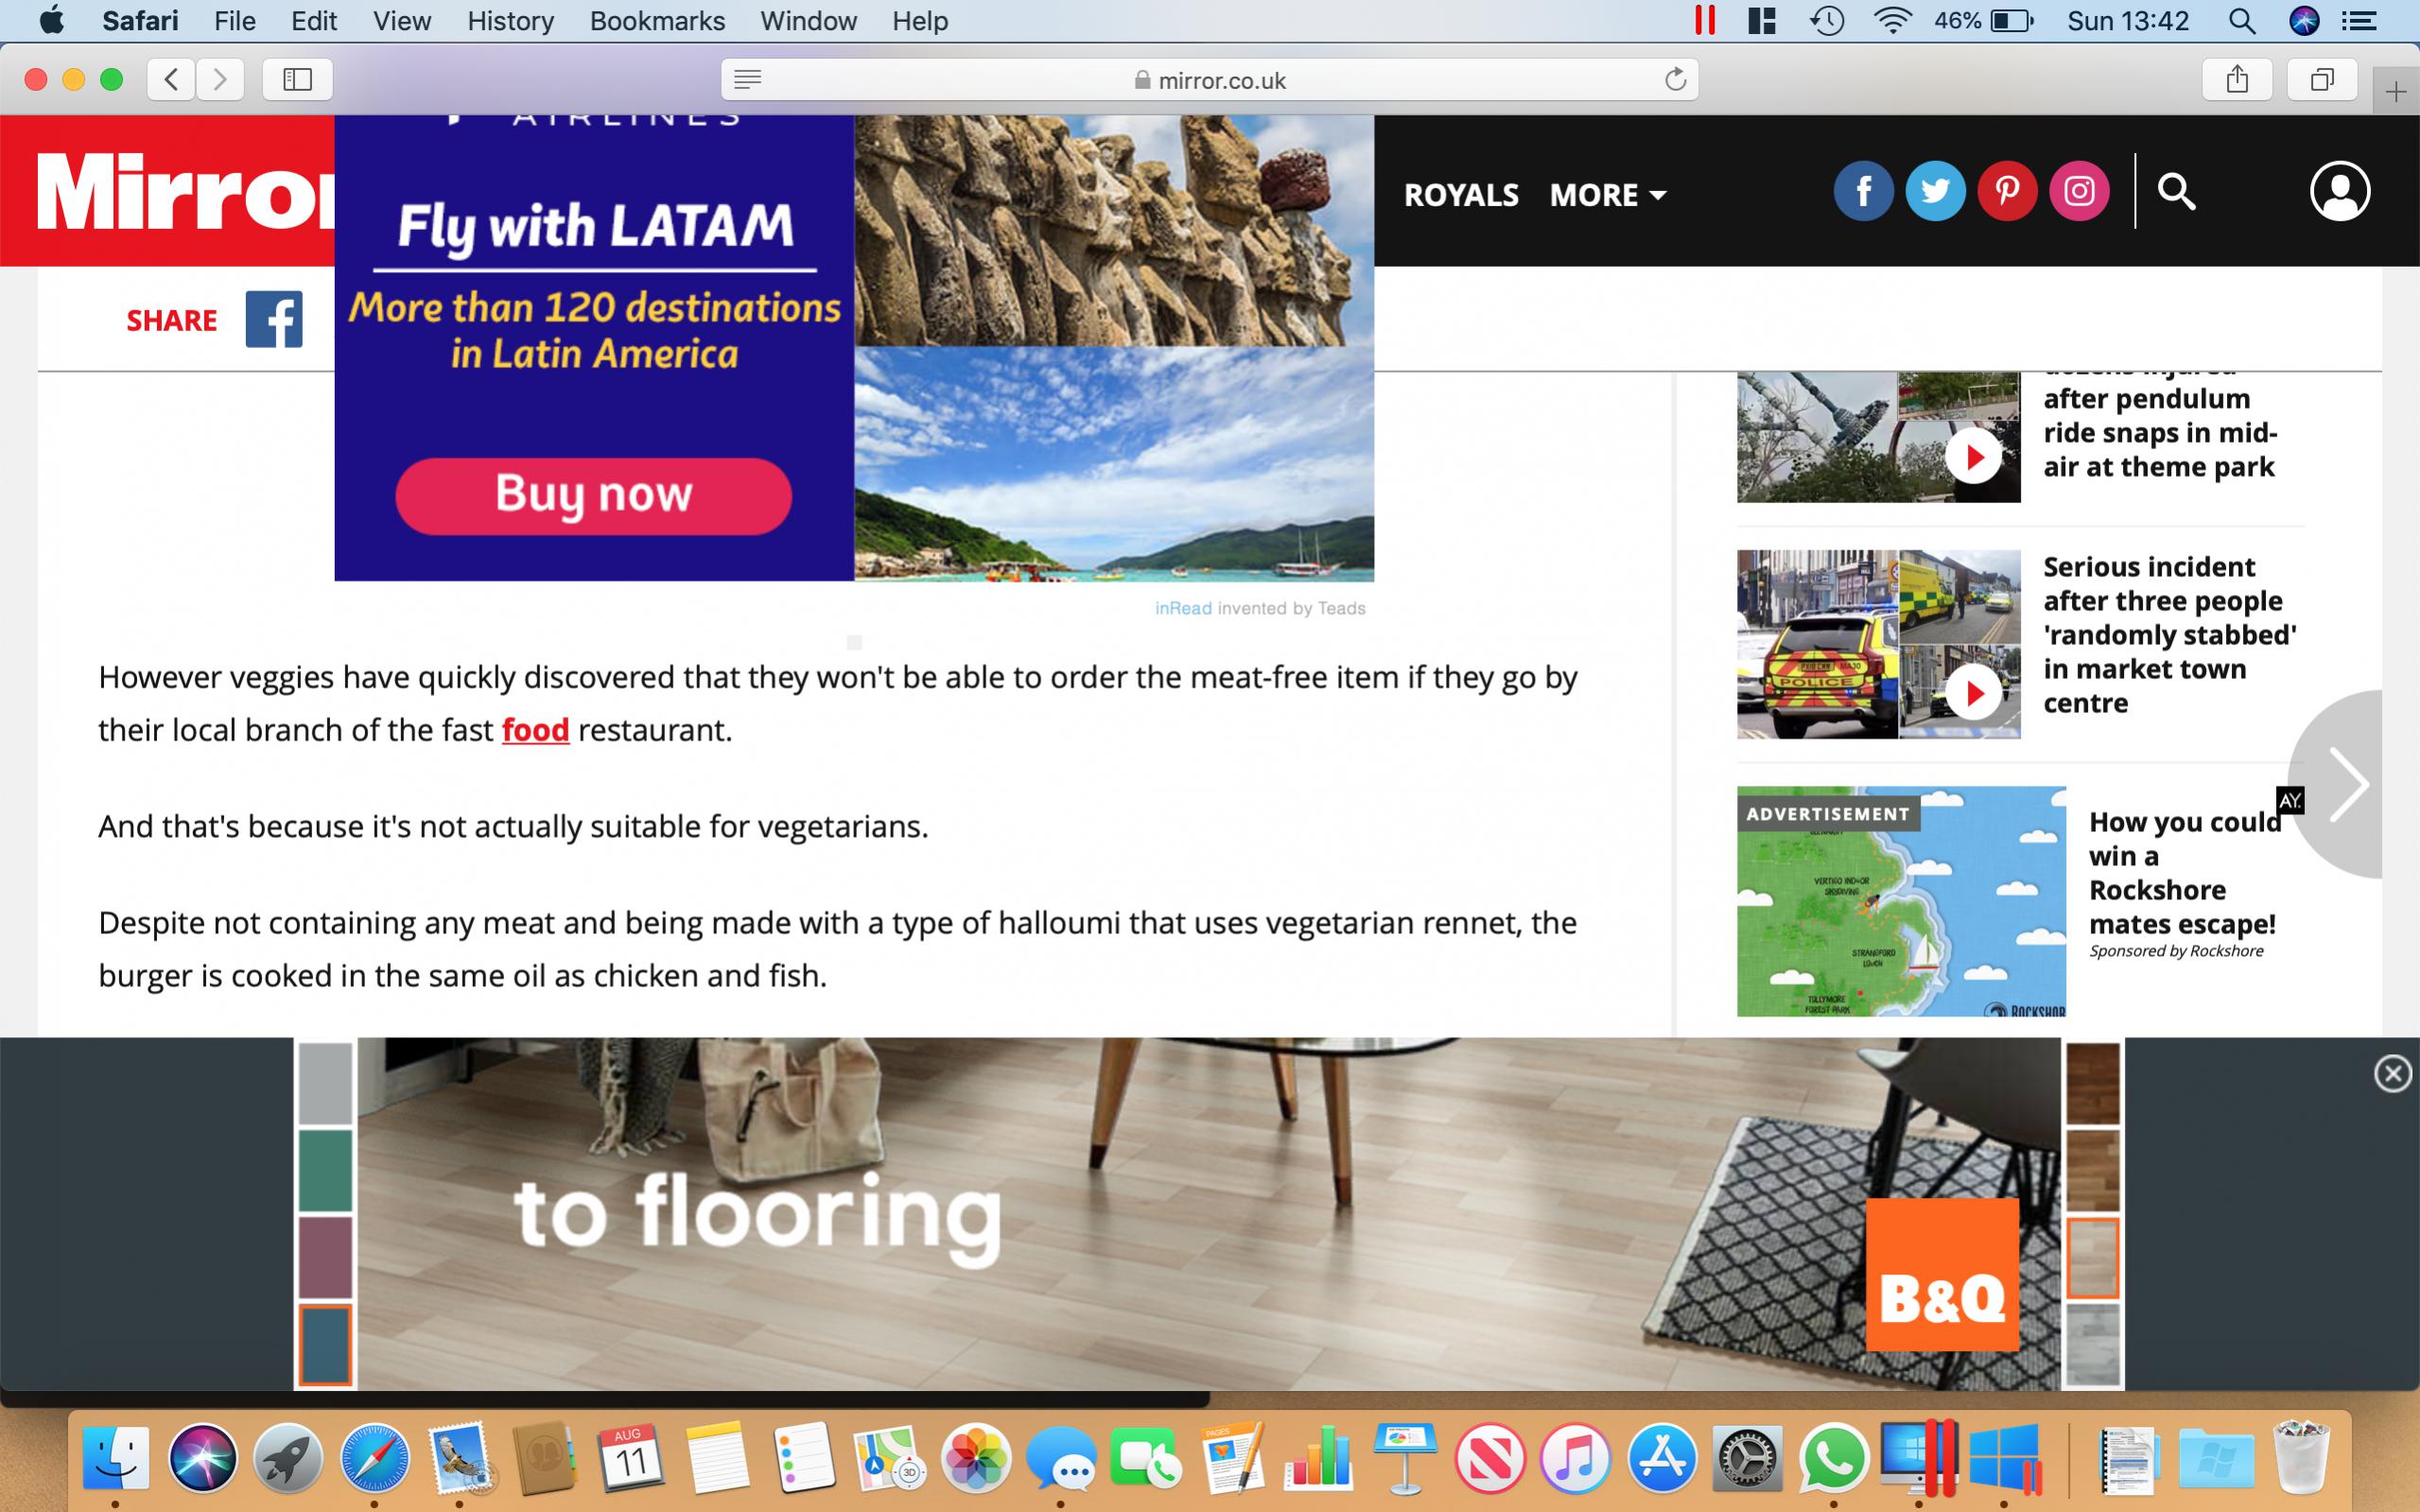Play the pendulum ride video

pos(1973,457)
